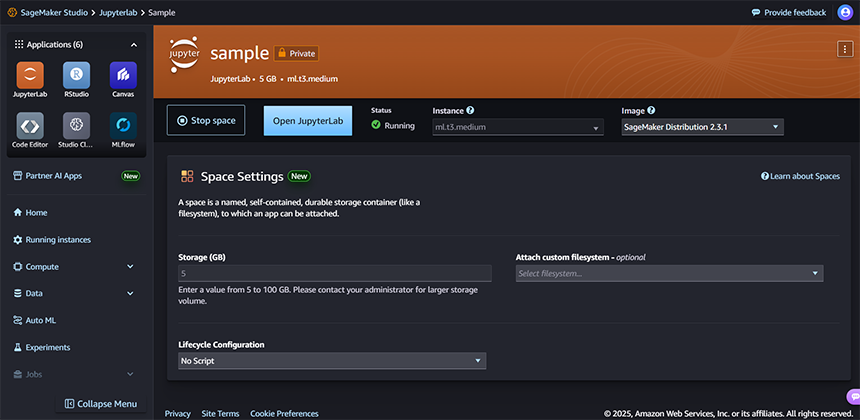Click the Storage (GB) input field
The image size is (860, 420).
click(335, 274)
